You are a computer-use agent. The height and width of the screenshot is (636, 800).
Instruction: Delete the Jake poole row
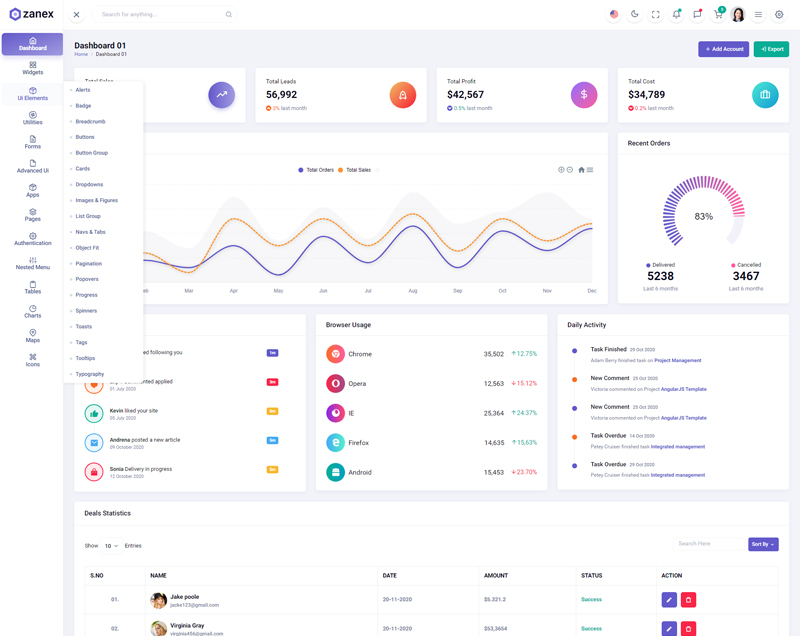(688, 599)
